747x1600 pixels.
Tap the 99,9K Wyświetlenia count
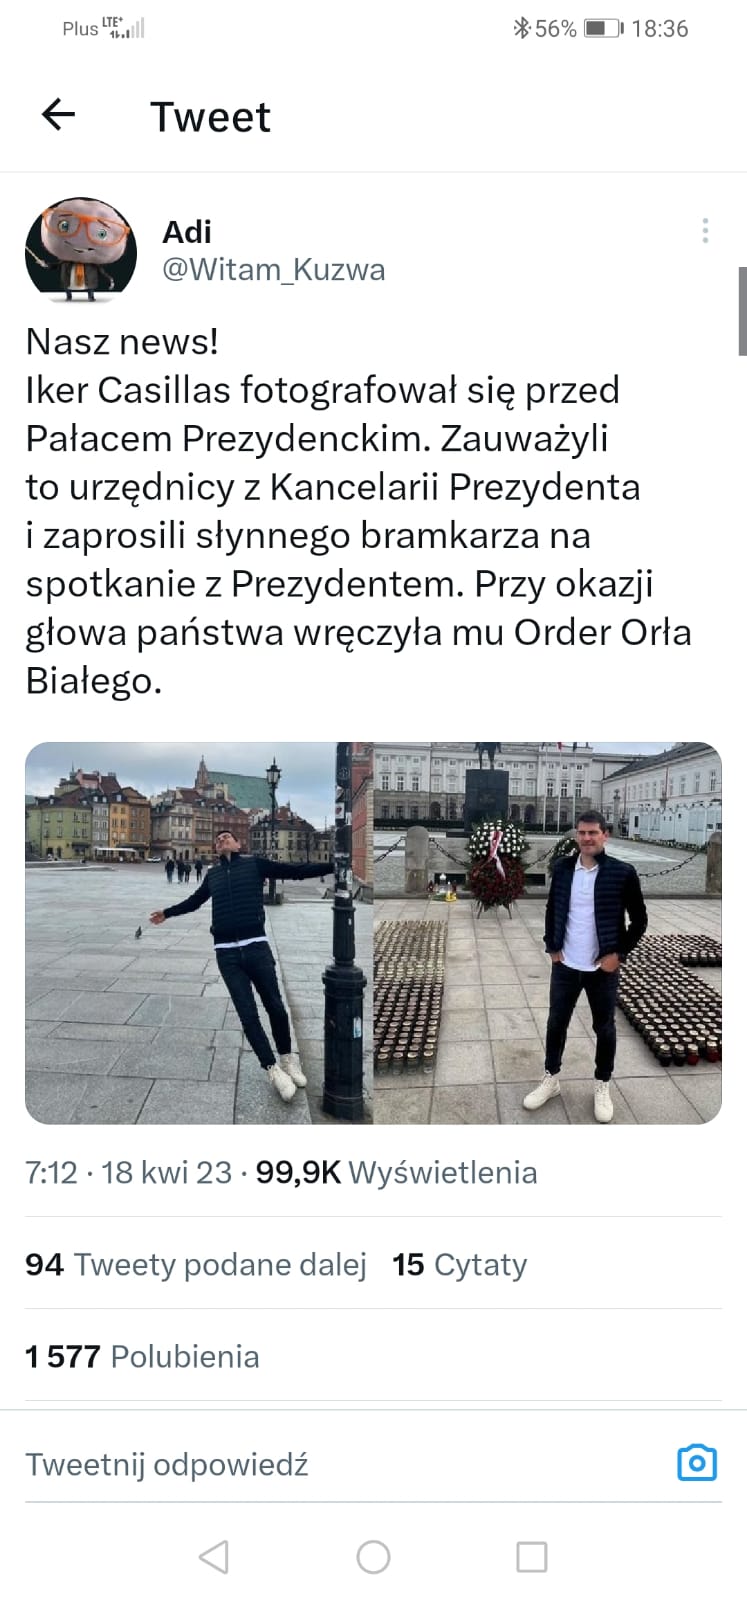(396, 1172)
